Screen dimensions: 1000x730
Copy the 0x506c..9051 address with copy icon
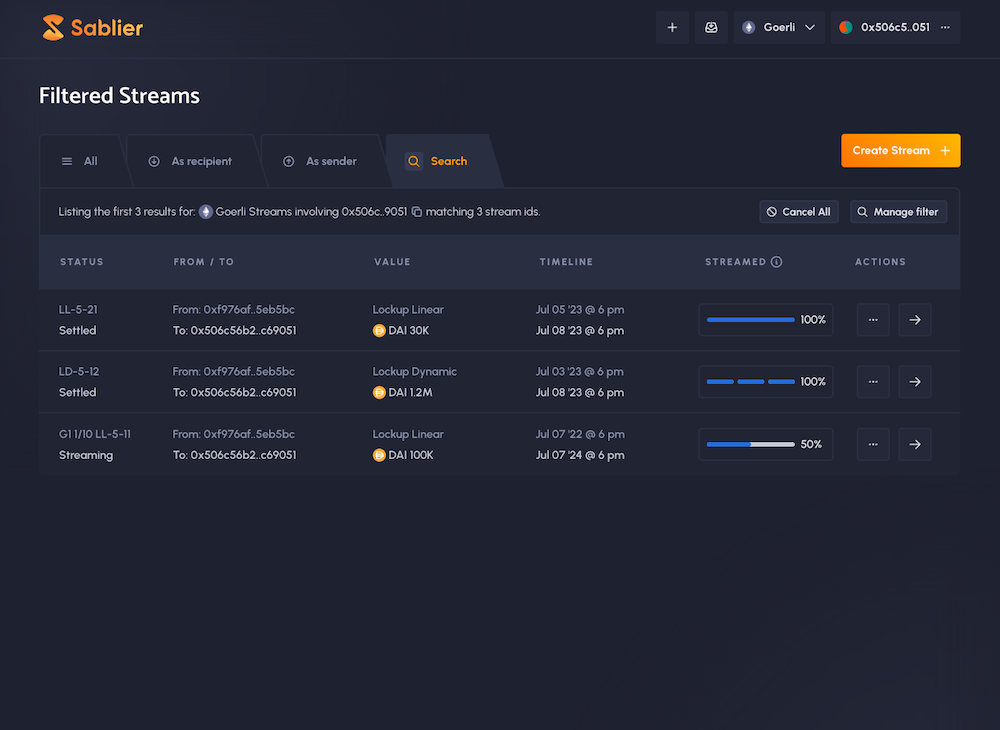(417, 212)
